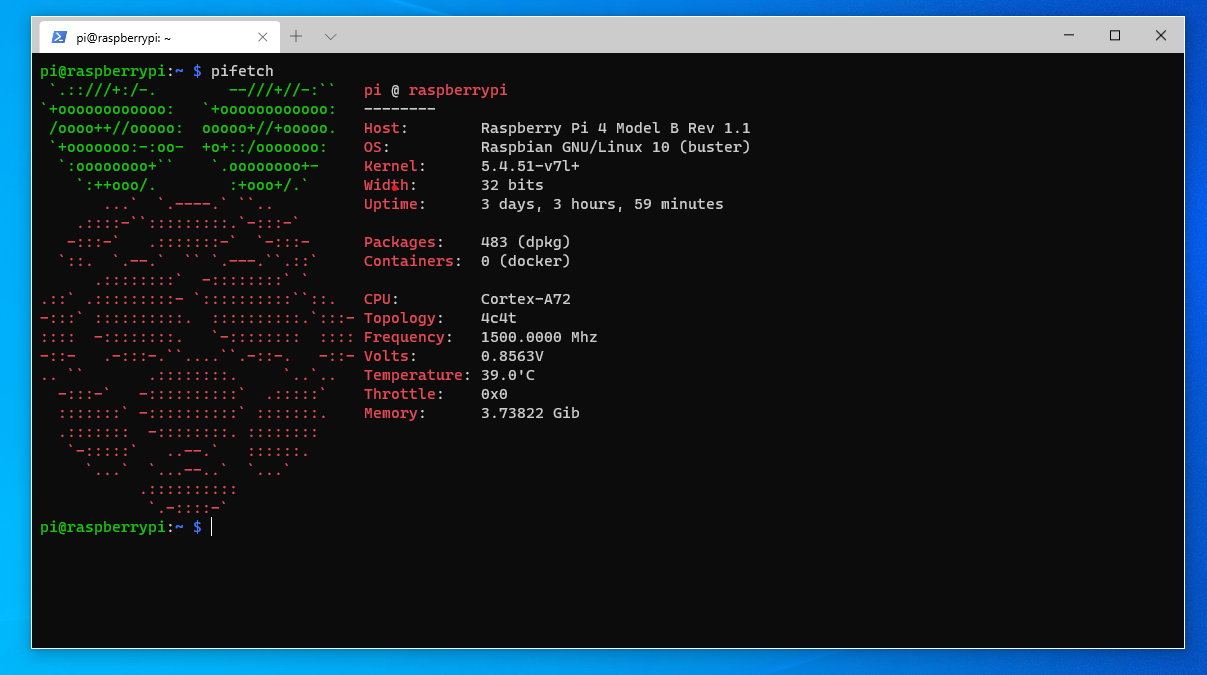Click 483 (dpkg) value
The width and height of the screenshot is (1207, 675).
click(526, 242)
